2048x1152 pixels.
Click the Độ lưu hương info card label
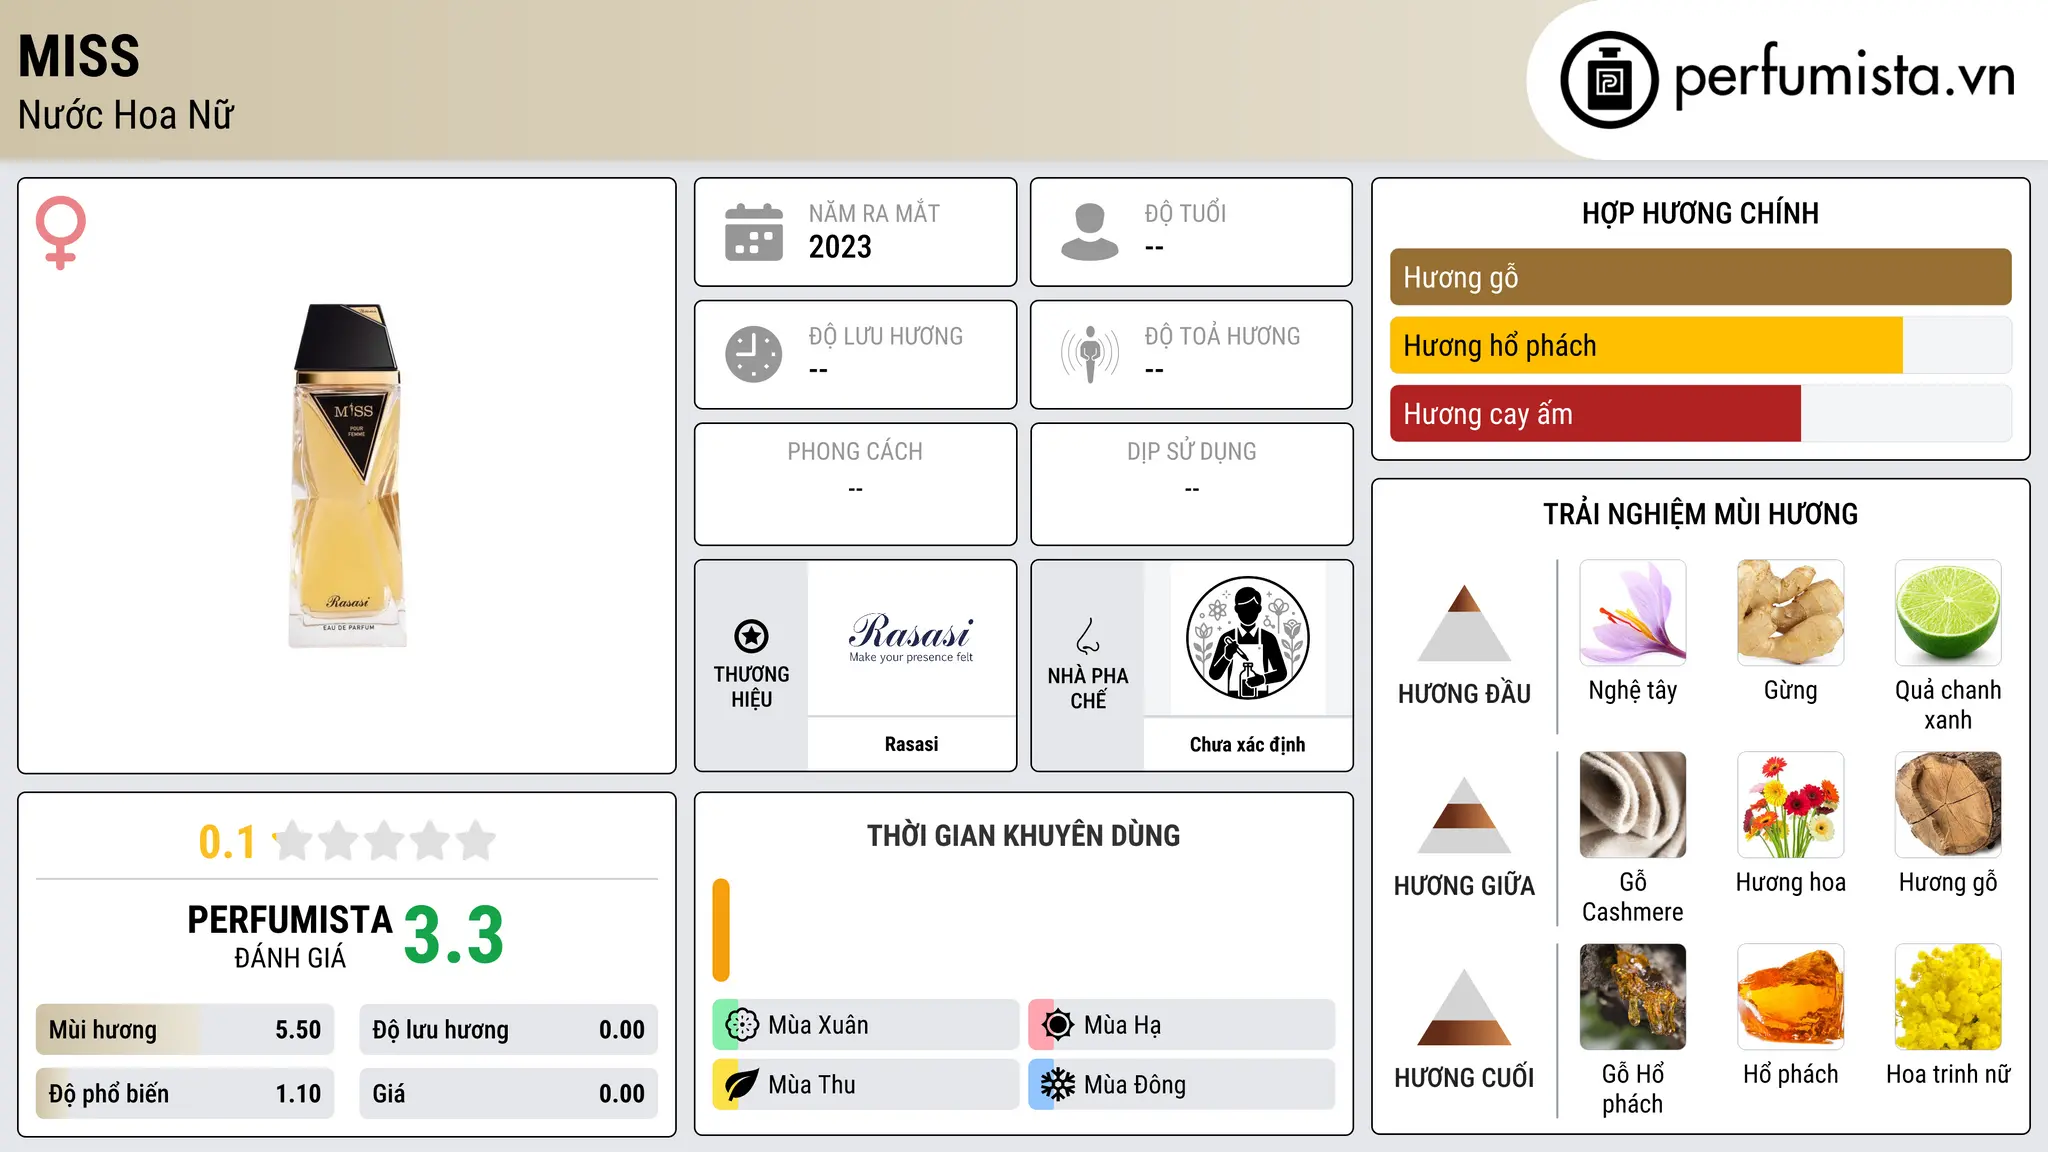point(885,336)
